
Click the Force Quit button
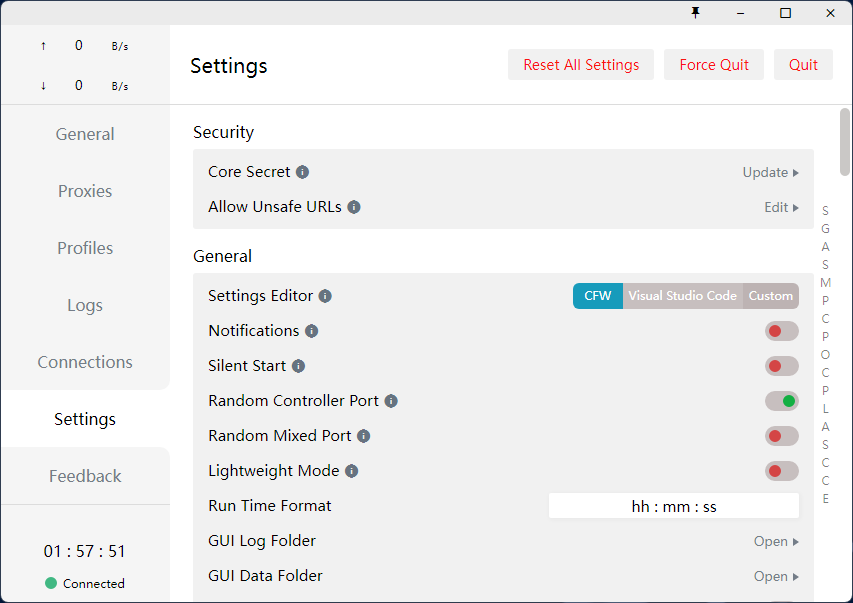(x=714, y=65)
